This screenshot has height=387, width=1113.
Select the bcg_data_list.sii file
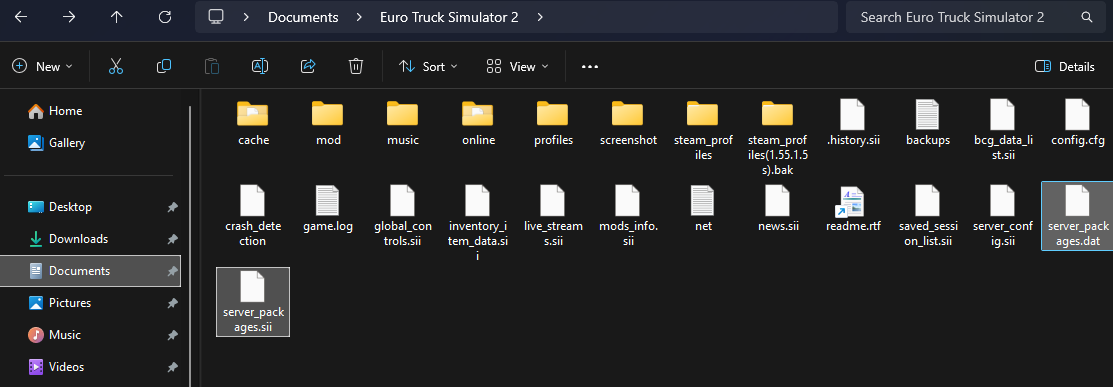point(1002,130)
